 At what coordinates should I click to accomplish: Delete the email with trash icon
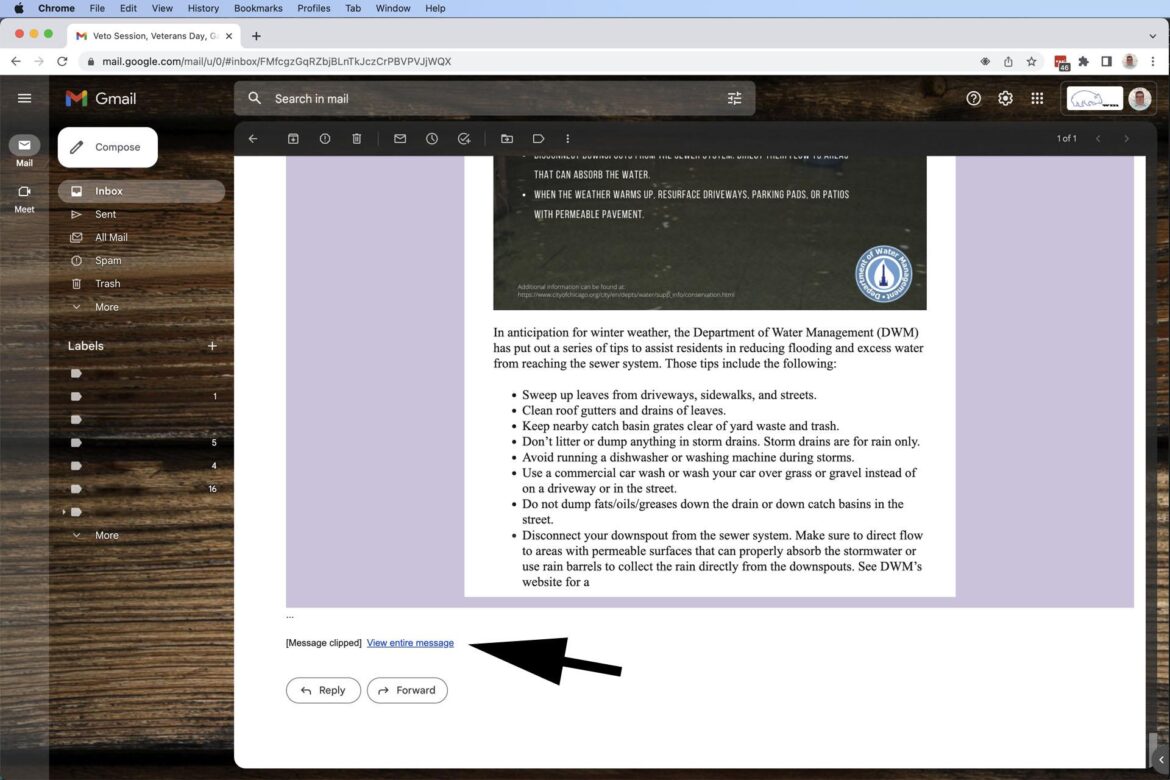(x=357, y=139)
